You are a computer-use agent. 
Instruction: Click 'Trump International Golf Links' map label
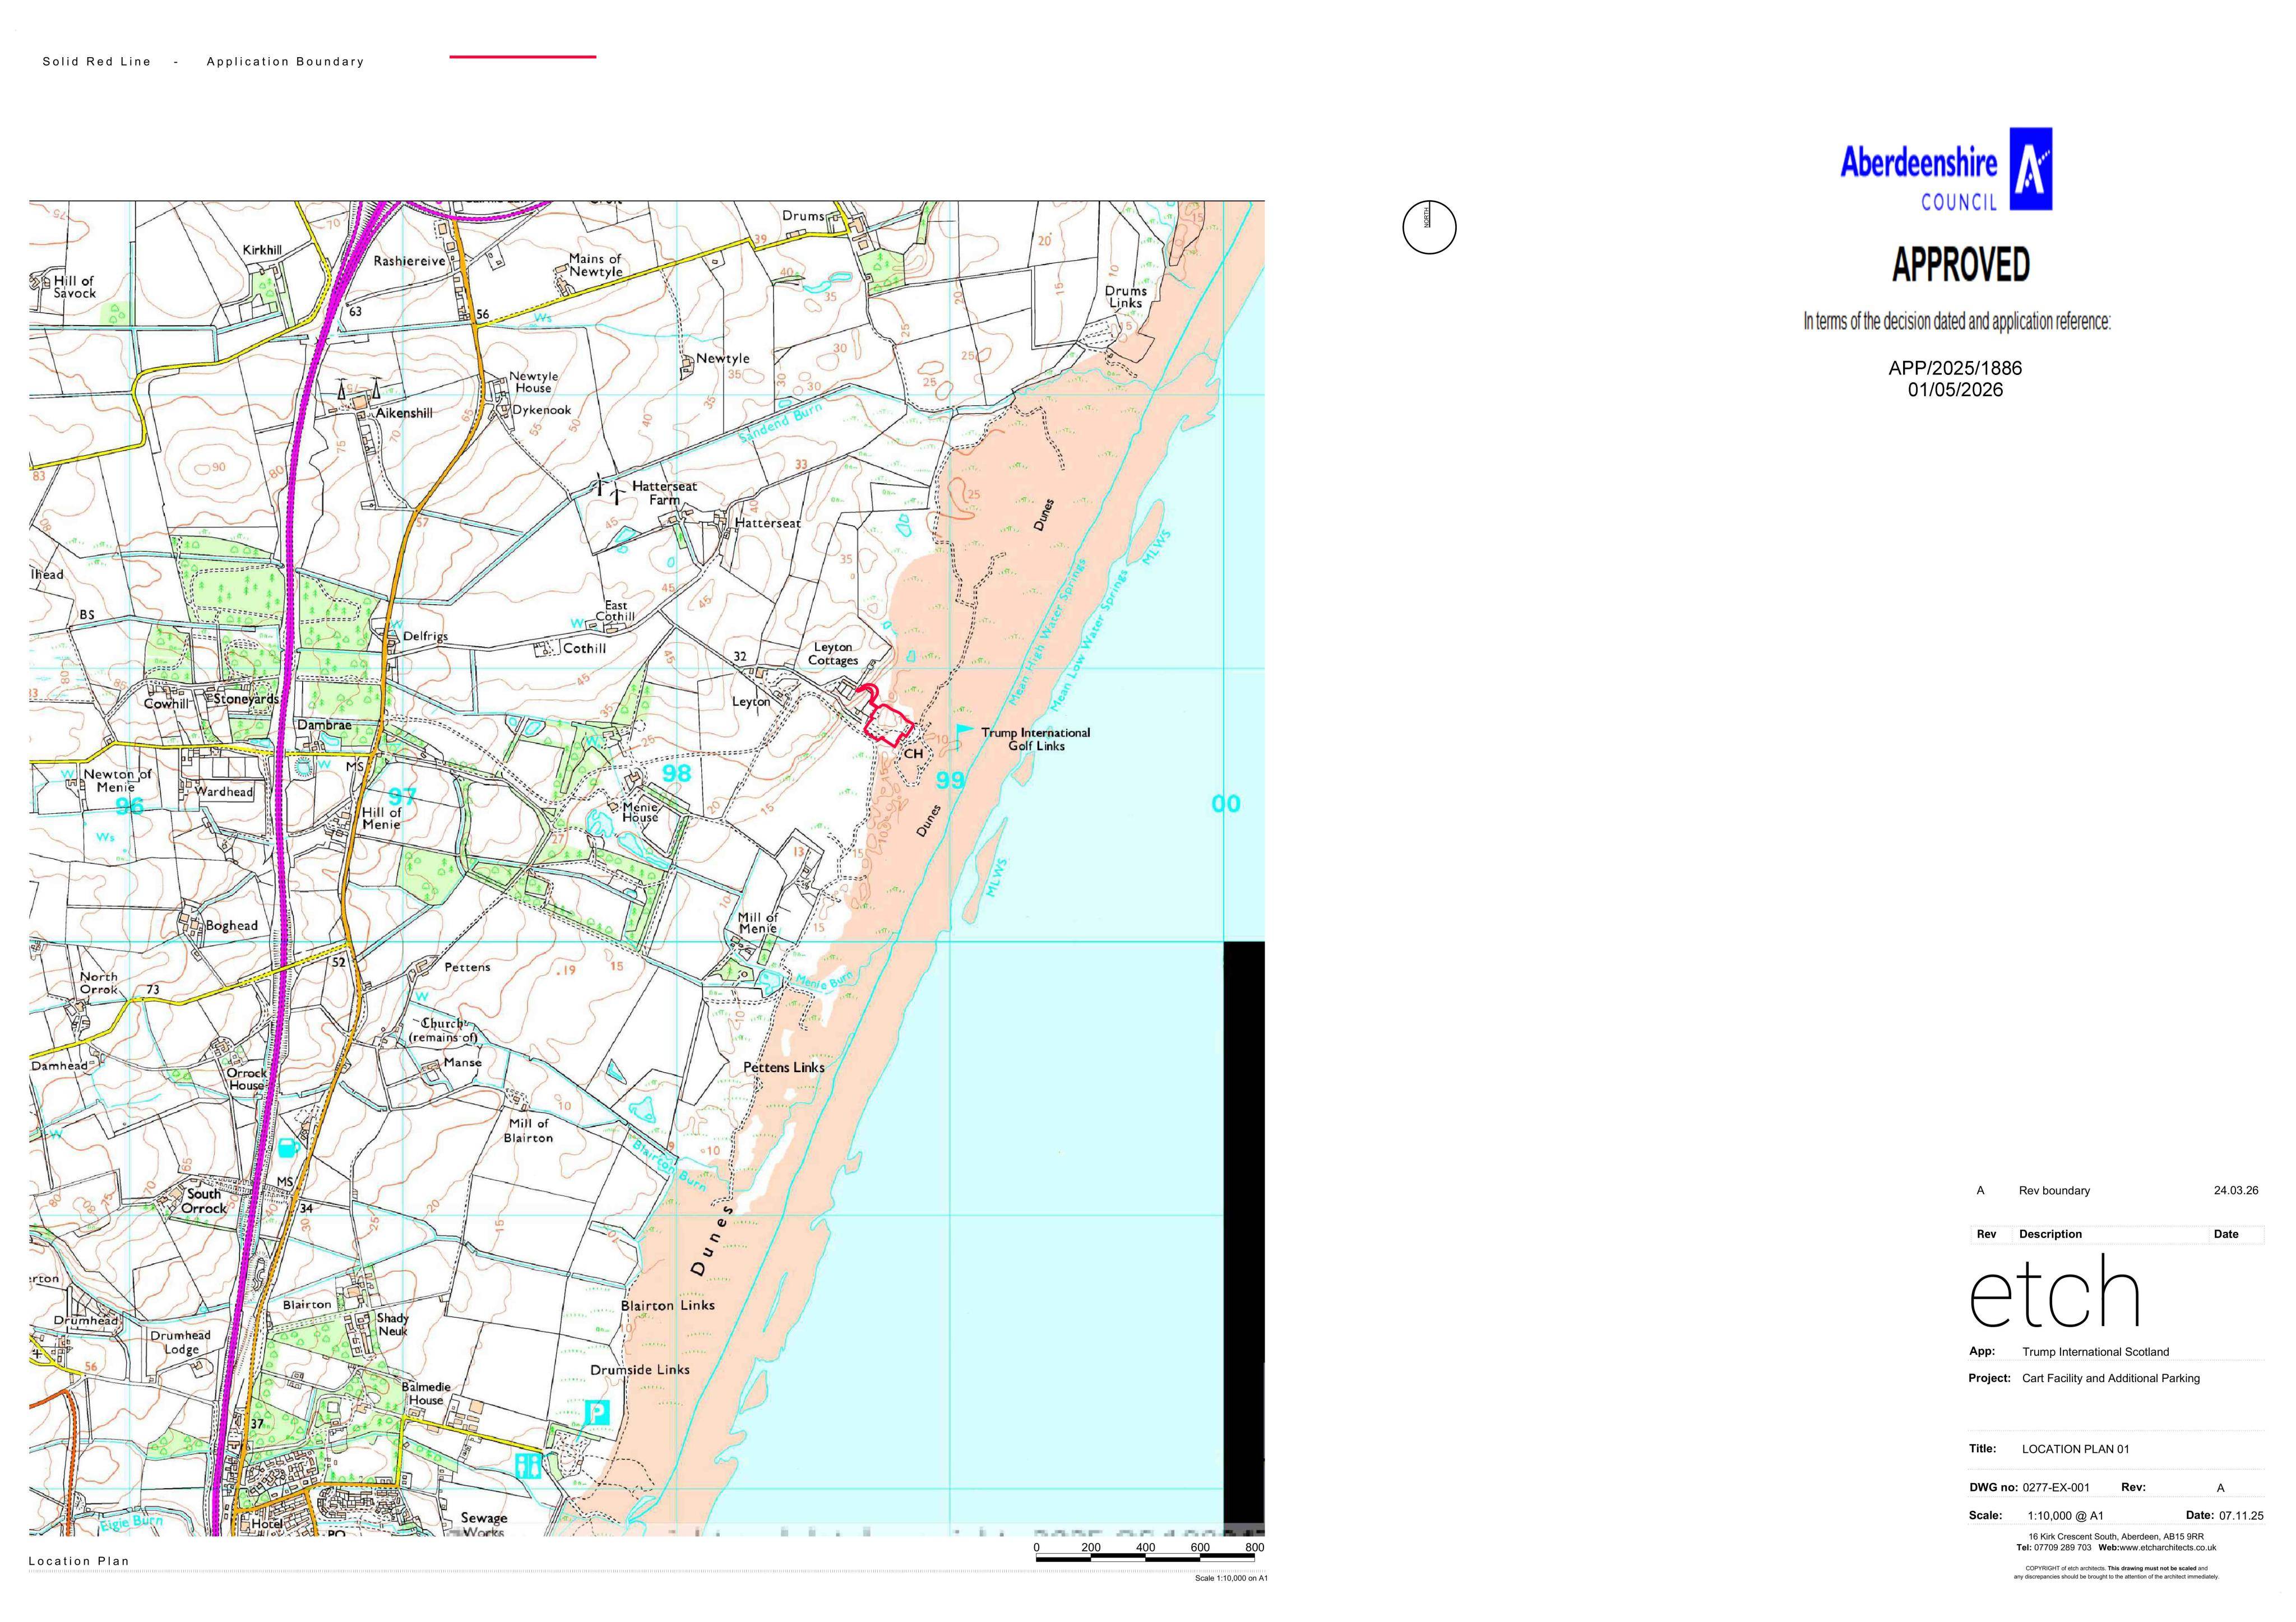(x=1035, y=739)
